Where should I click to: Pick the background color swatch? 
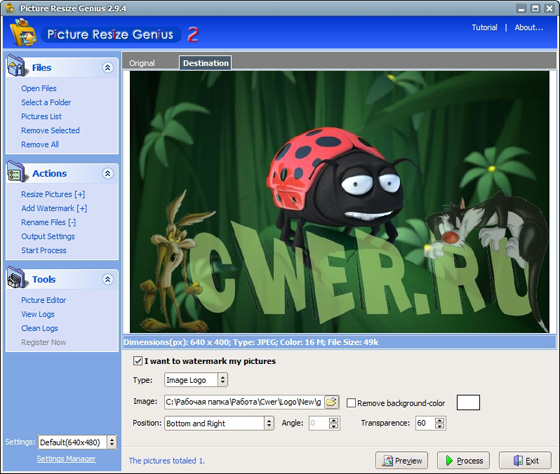click(x=468, y=403)
